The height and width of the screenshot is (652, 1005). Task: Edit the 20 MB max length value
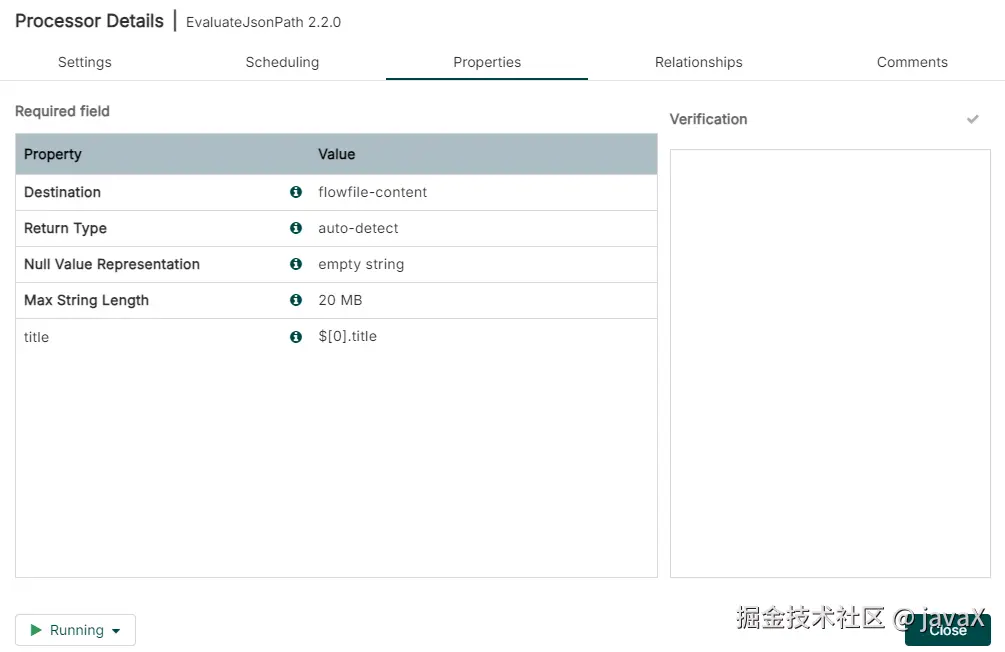340,300
